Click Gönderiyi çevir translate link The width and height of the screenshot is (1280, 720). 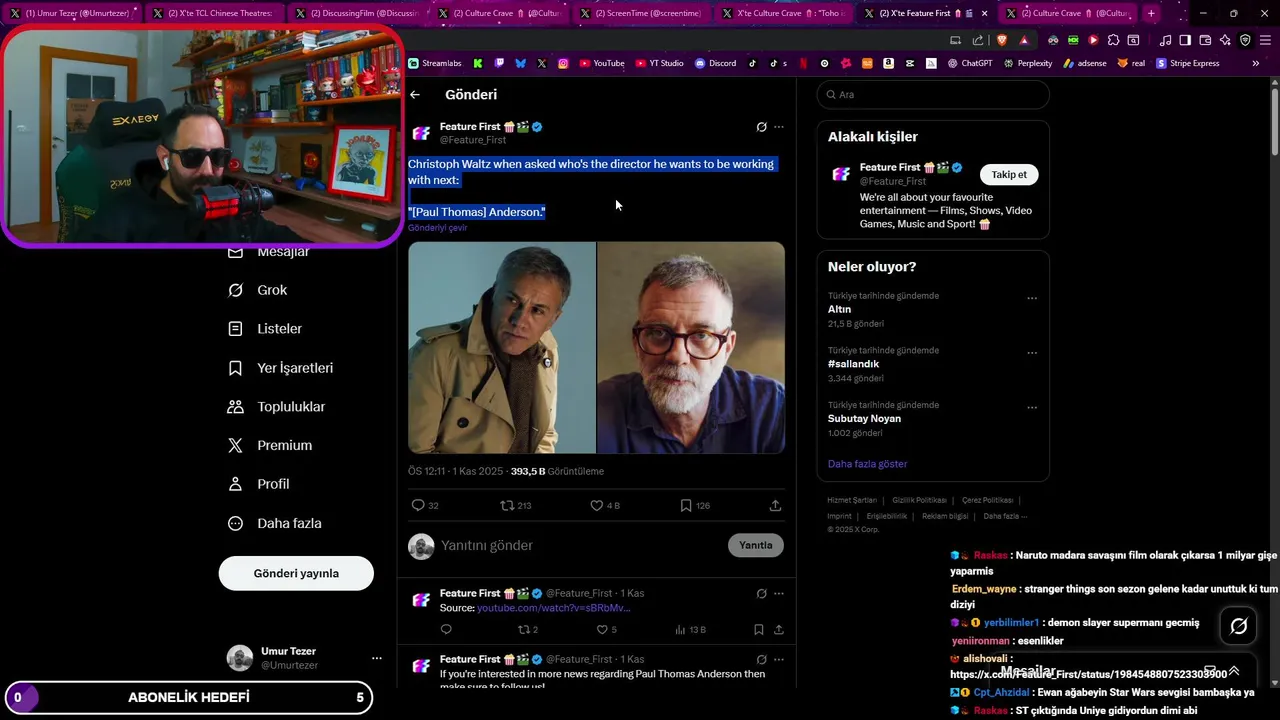tap(437, 228)
